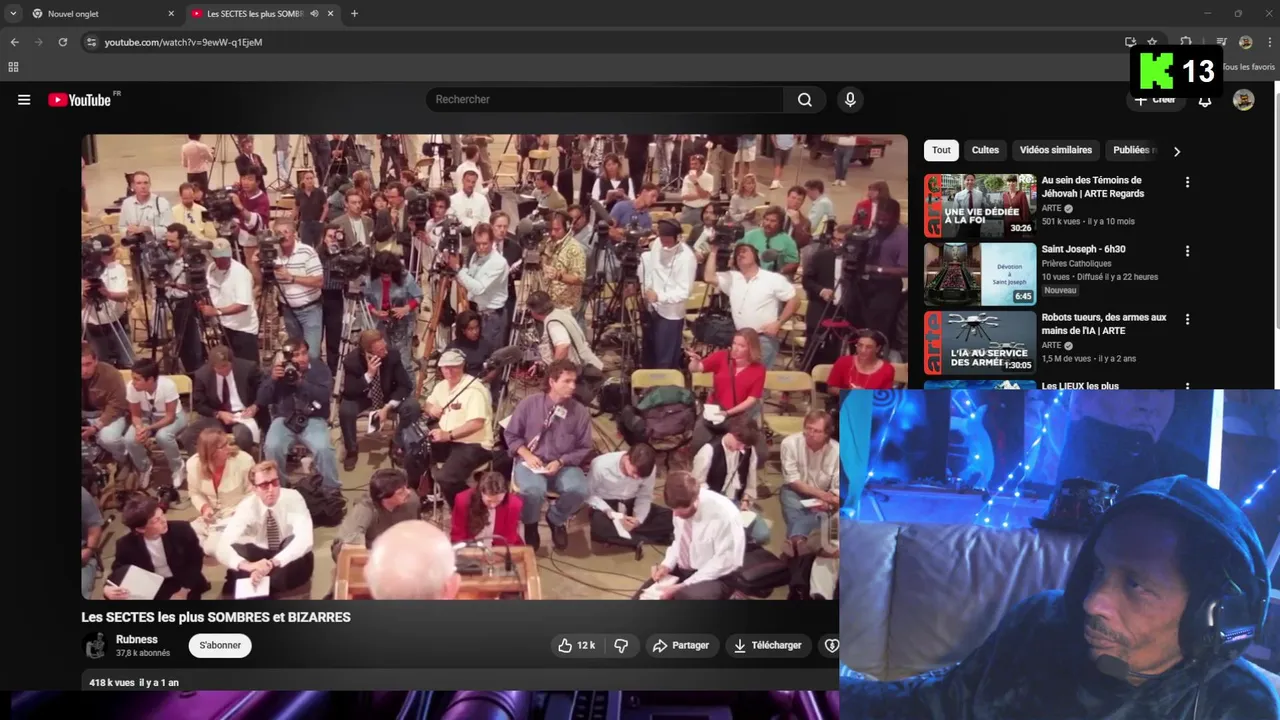
Task: Go back in browser history
Action: 14,42
